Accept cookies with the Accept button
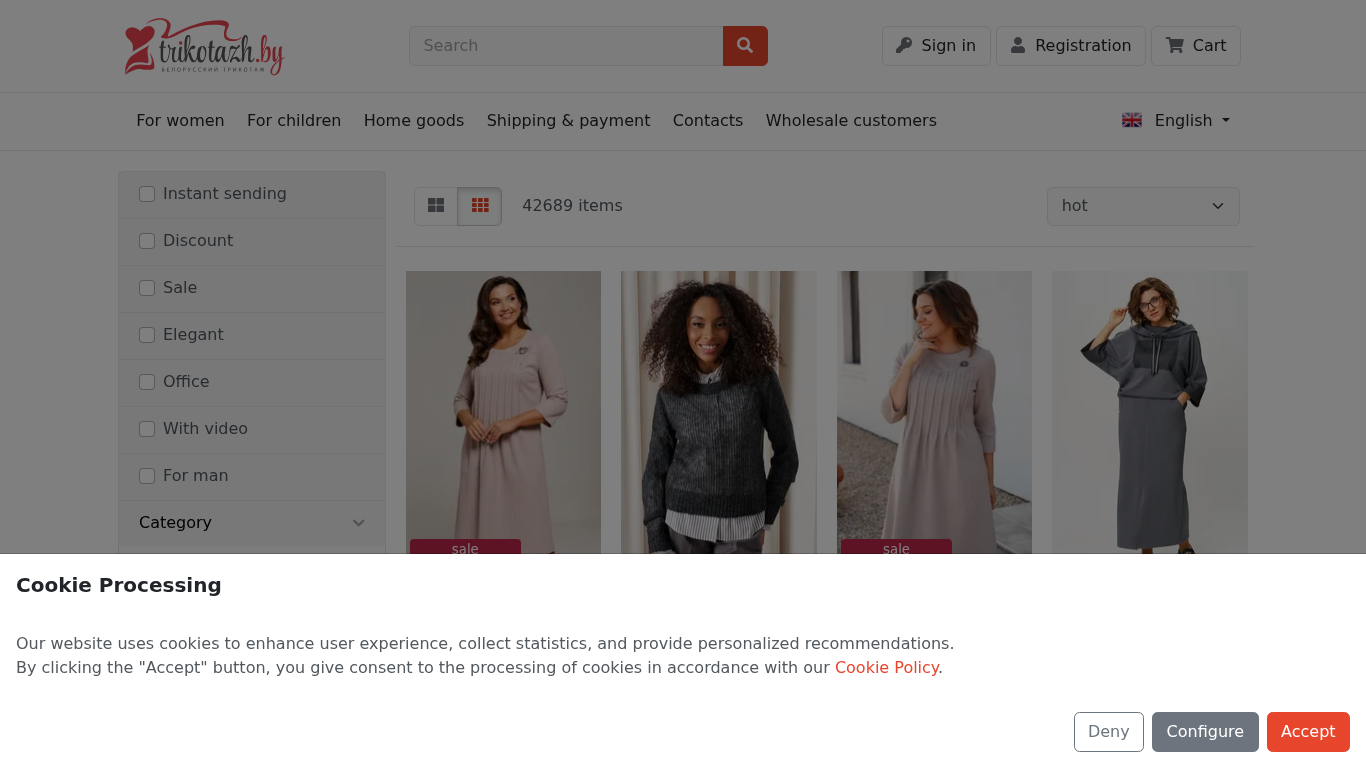This screenshot has width=1366, height=768. (x=1307, y=732)
